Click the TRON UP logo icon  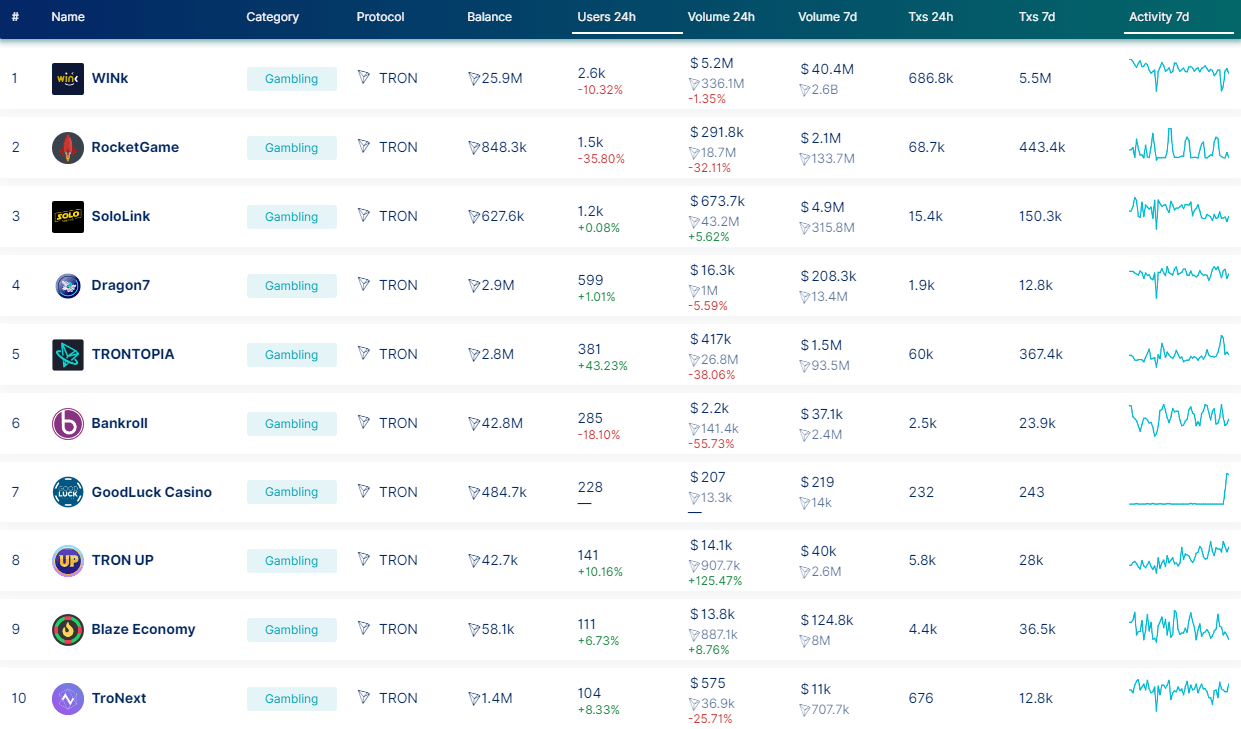tap(68, 561)
